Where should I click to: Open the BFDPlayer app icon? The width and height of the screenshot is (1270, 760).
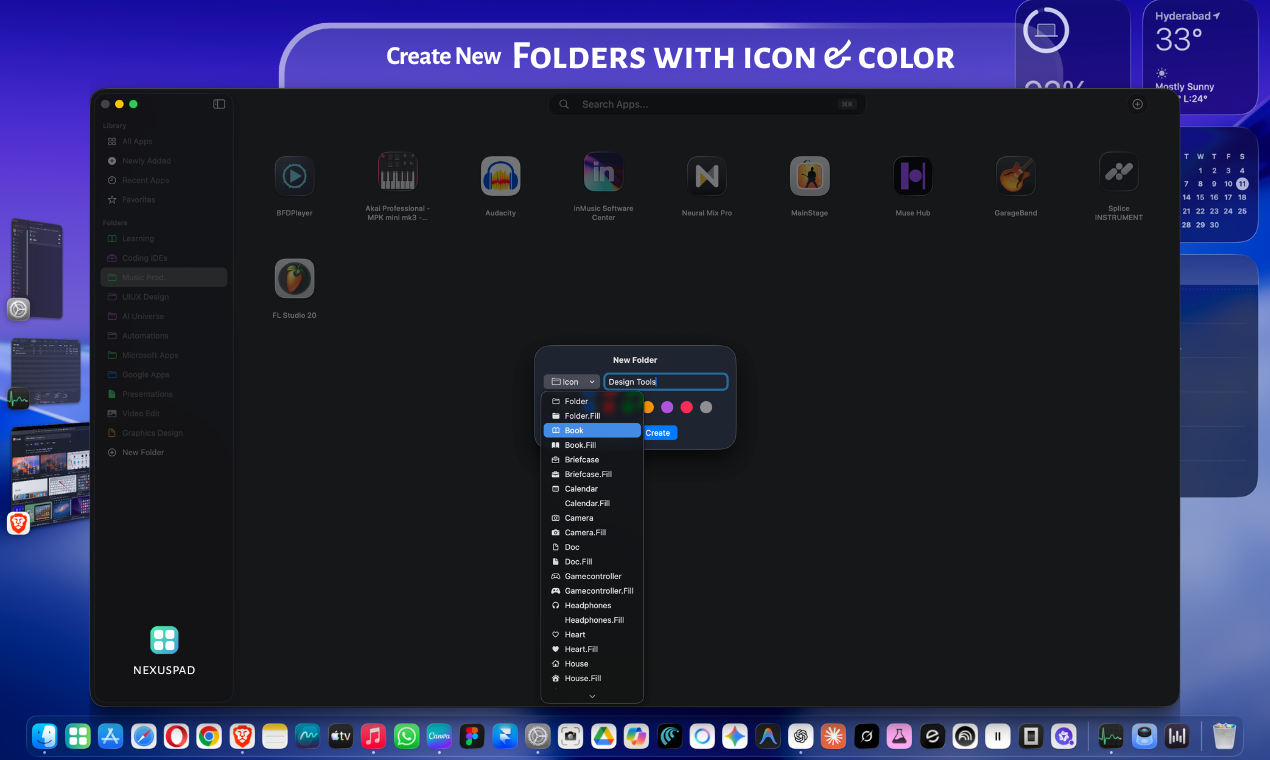294,176
